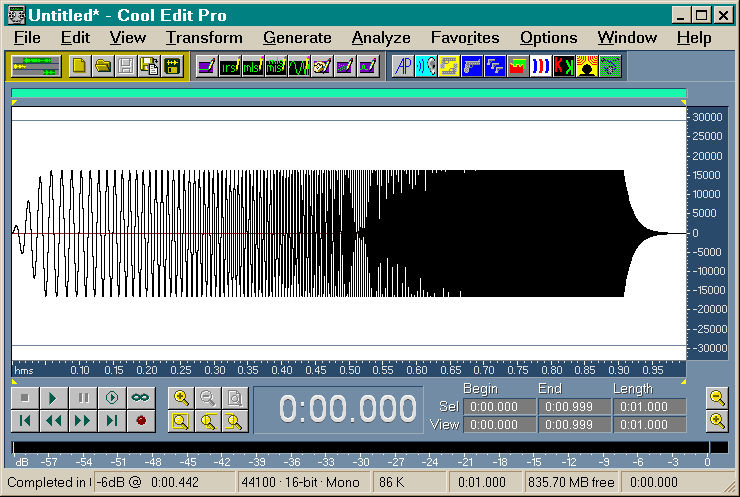The height and width of the screenshot is (497, 740).
Task: Click the Sel Begin time field
Action: [499, 406]
